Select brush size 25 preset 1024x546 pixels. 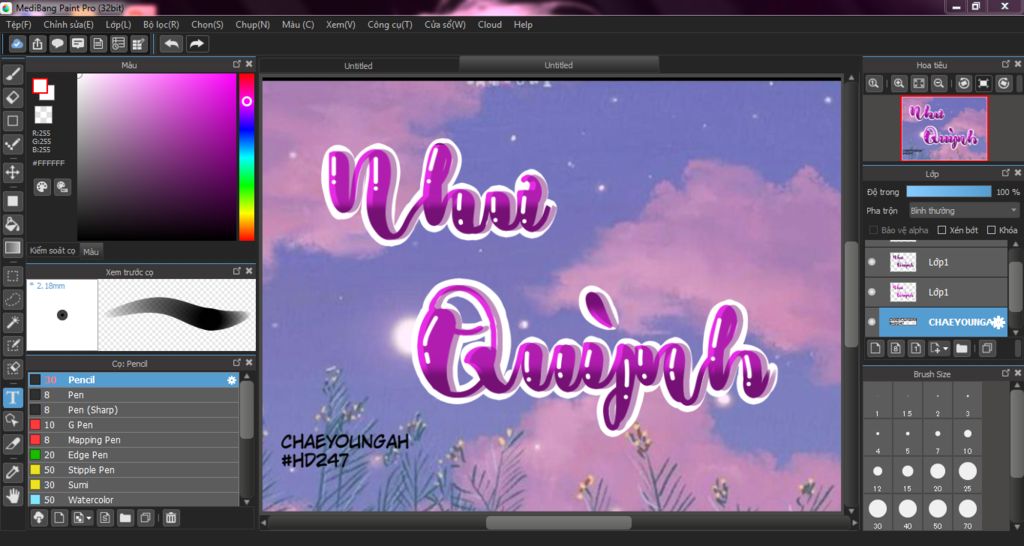point(967,471)
